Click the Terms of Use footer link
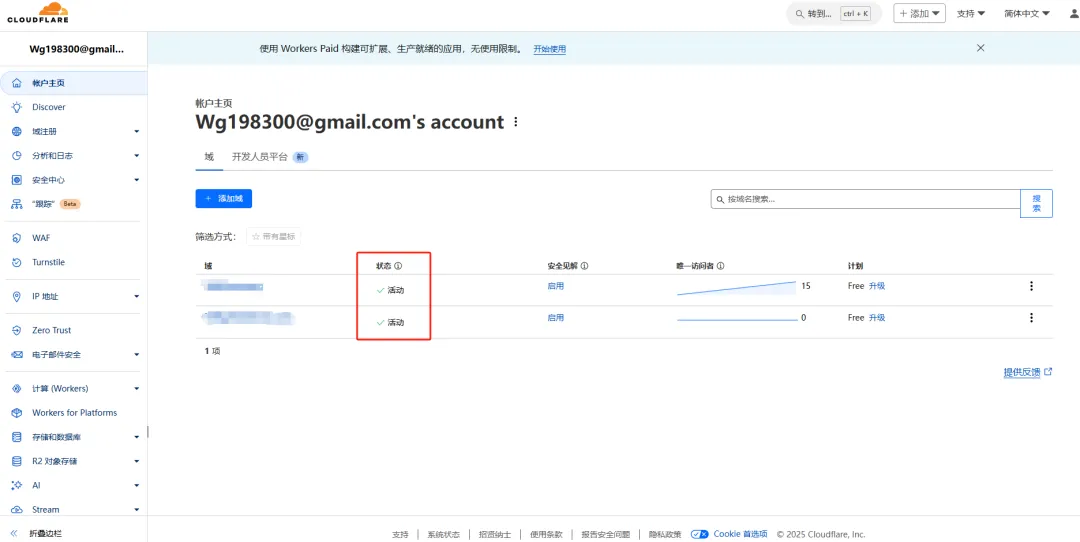 click(x=546, y=534)
